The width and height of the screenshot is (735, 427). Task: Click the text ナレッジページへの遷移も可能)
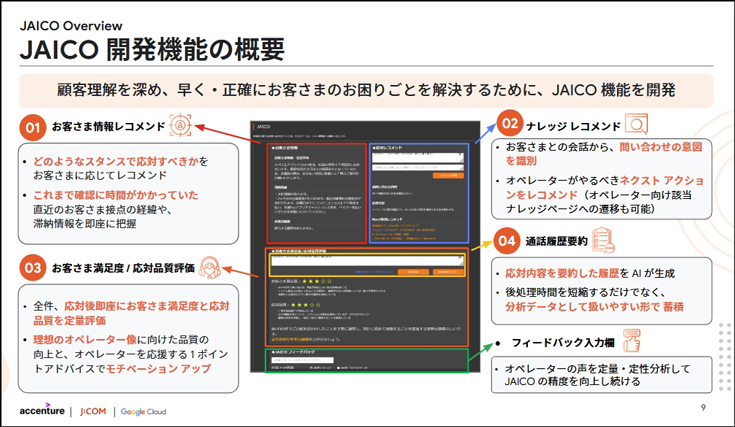[x=580, y=209]
